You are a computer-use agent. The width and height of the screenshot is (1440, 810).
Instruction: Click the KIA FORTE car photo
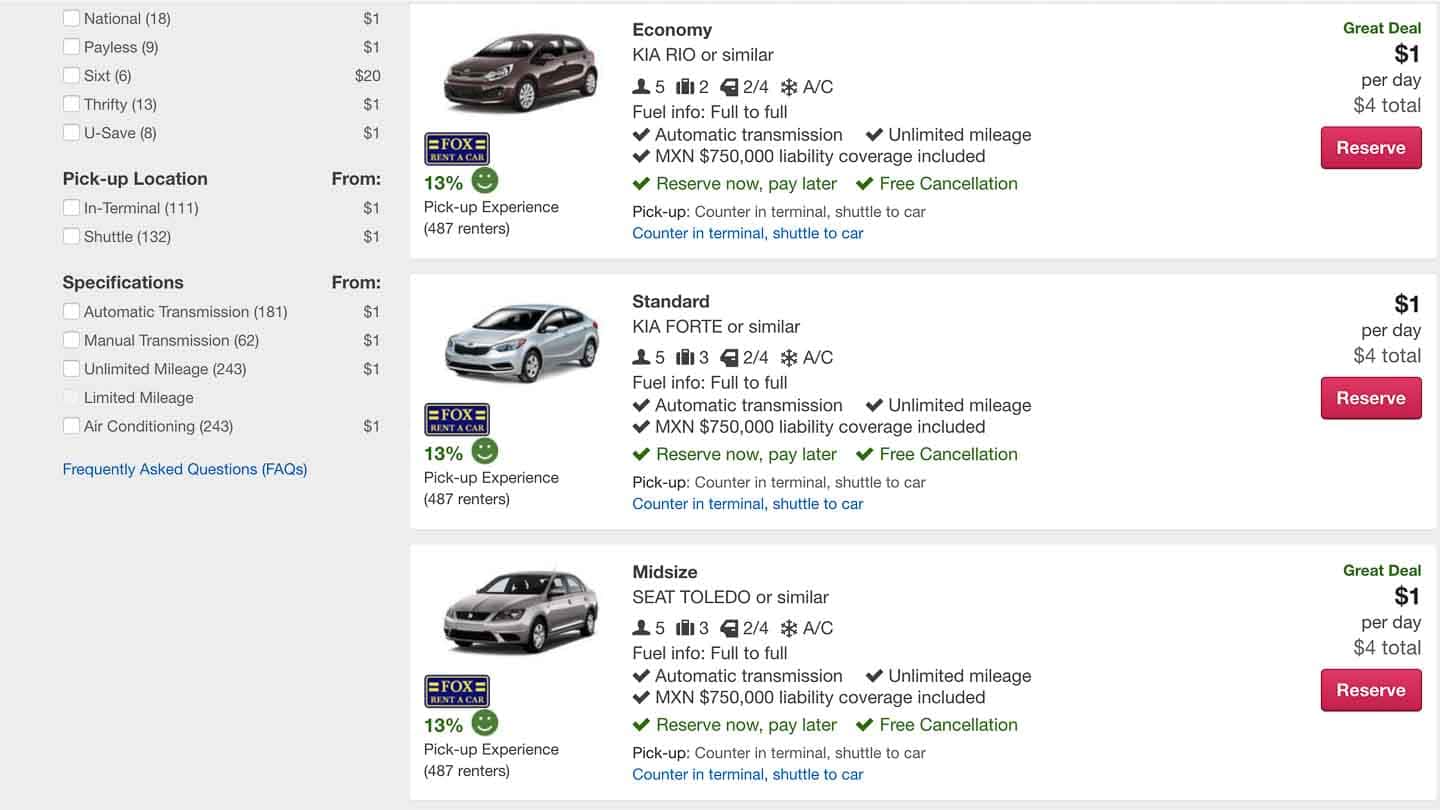coord(519,340)
